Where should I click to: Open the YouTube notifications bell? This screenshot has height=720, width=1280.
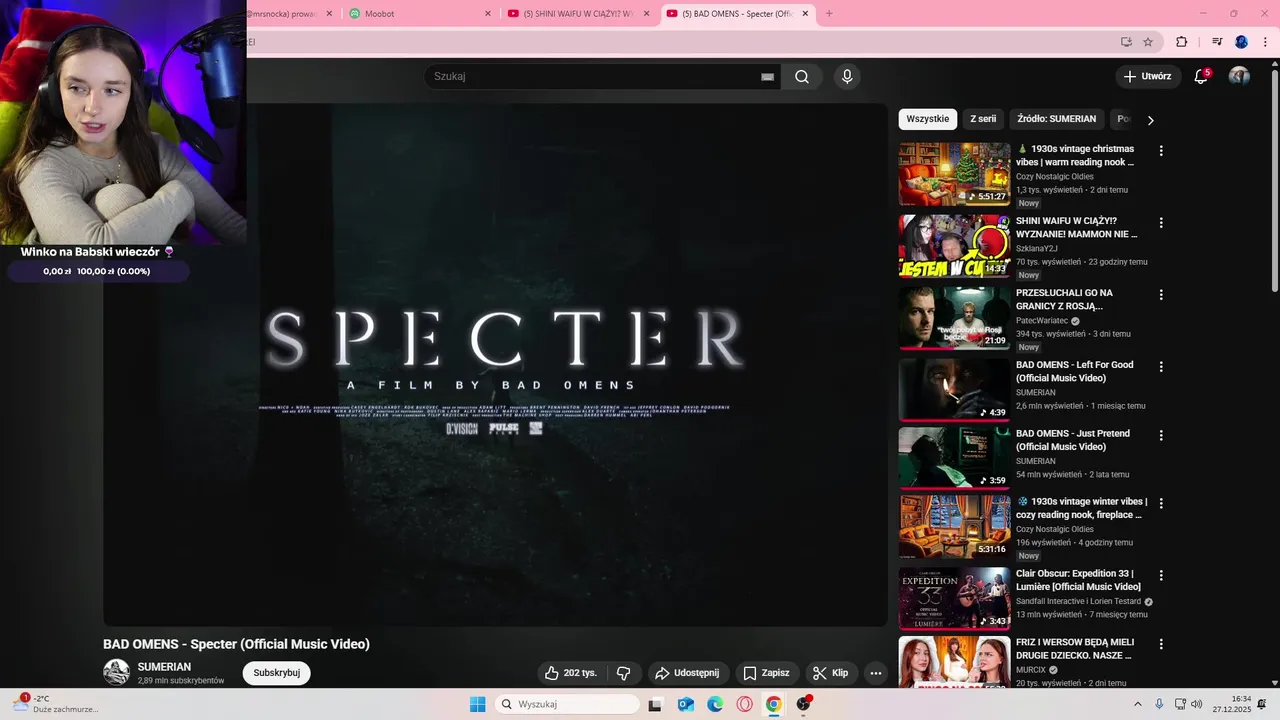click(1202, 76)
